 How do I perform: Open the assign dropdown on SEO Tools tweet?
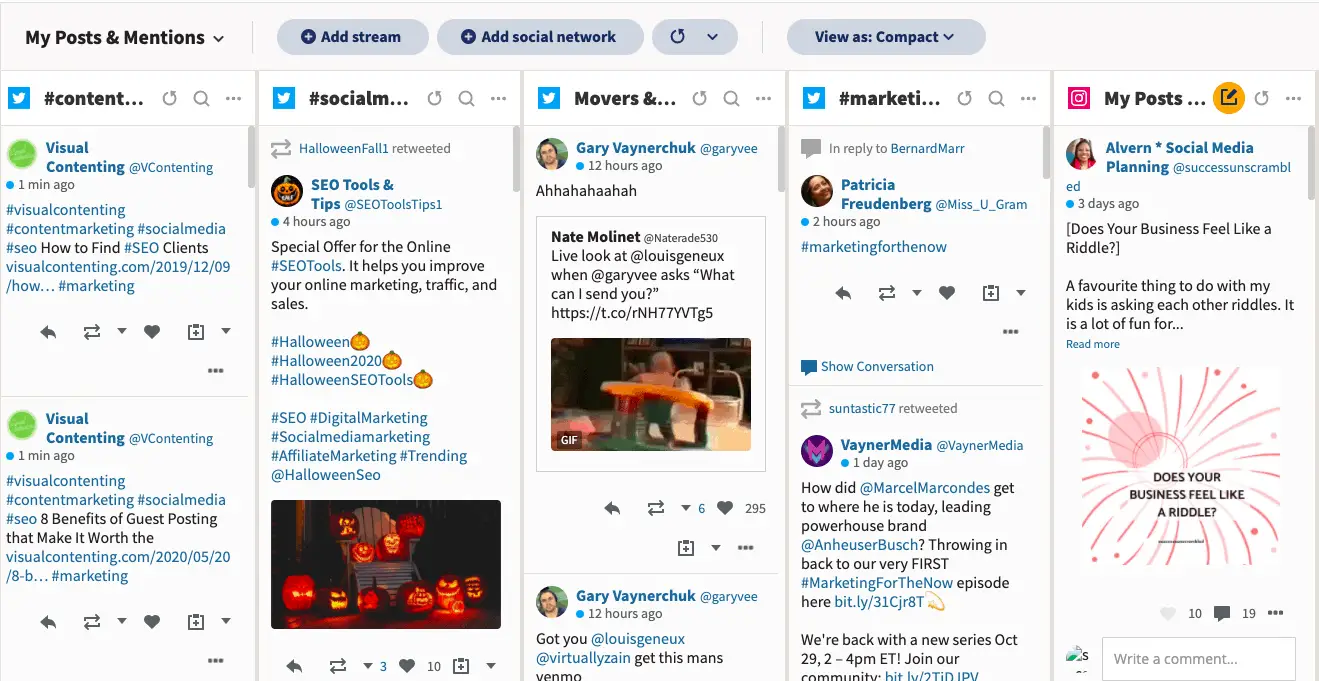pos(491,666)
